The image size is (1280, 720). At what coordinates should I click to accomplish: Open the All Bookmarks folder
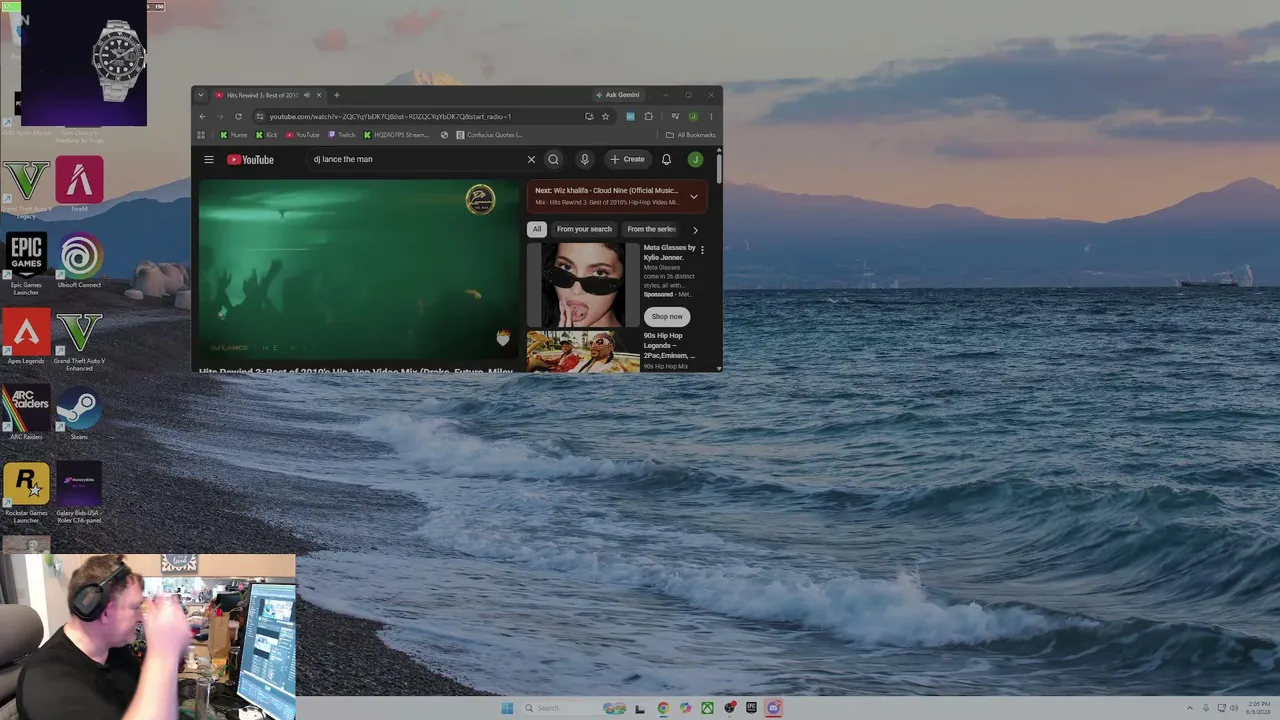pos(691,135)
